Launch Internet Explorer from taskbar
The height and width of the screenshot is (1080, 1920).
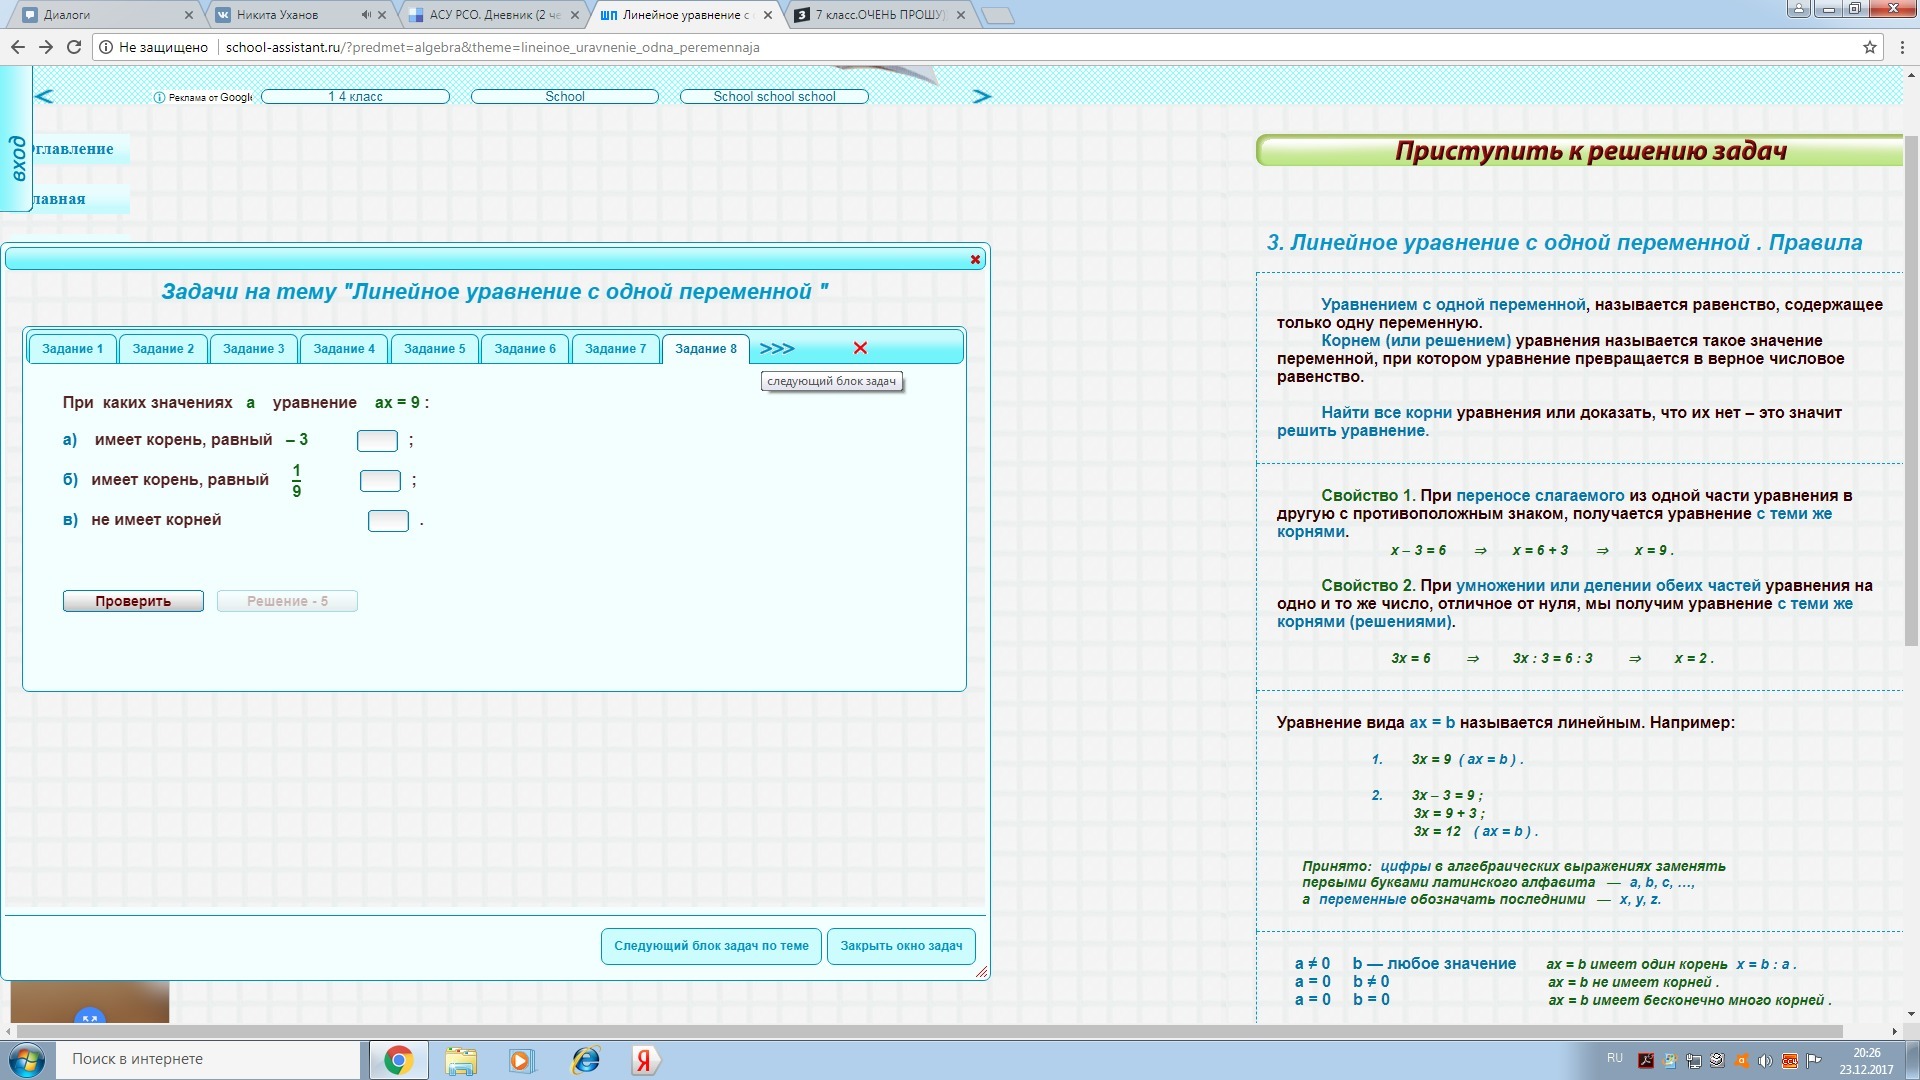pos(585,1060)
